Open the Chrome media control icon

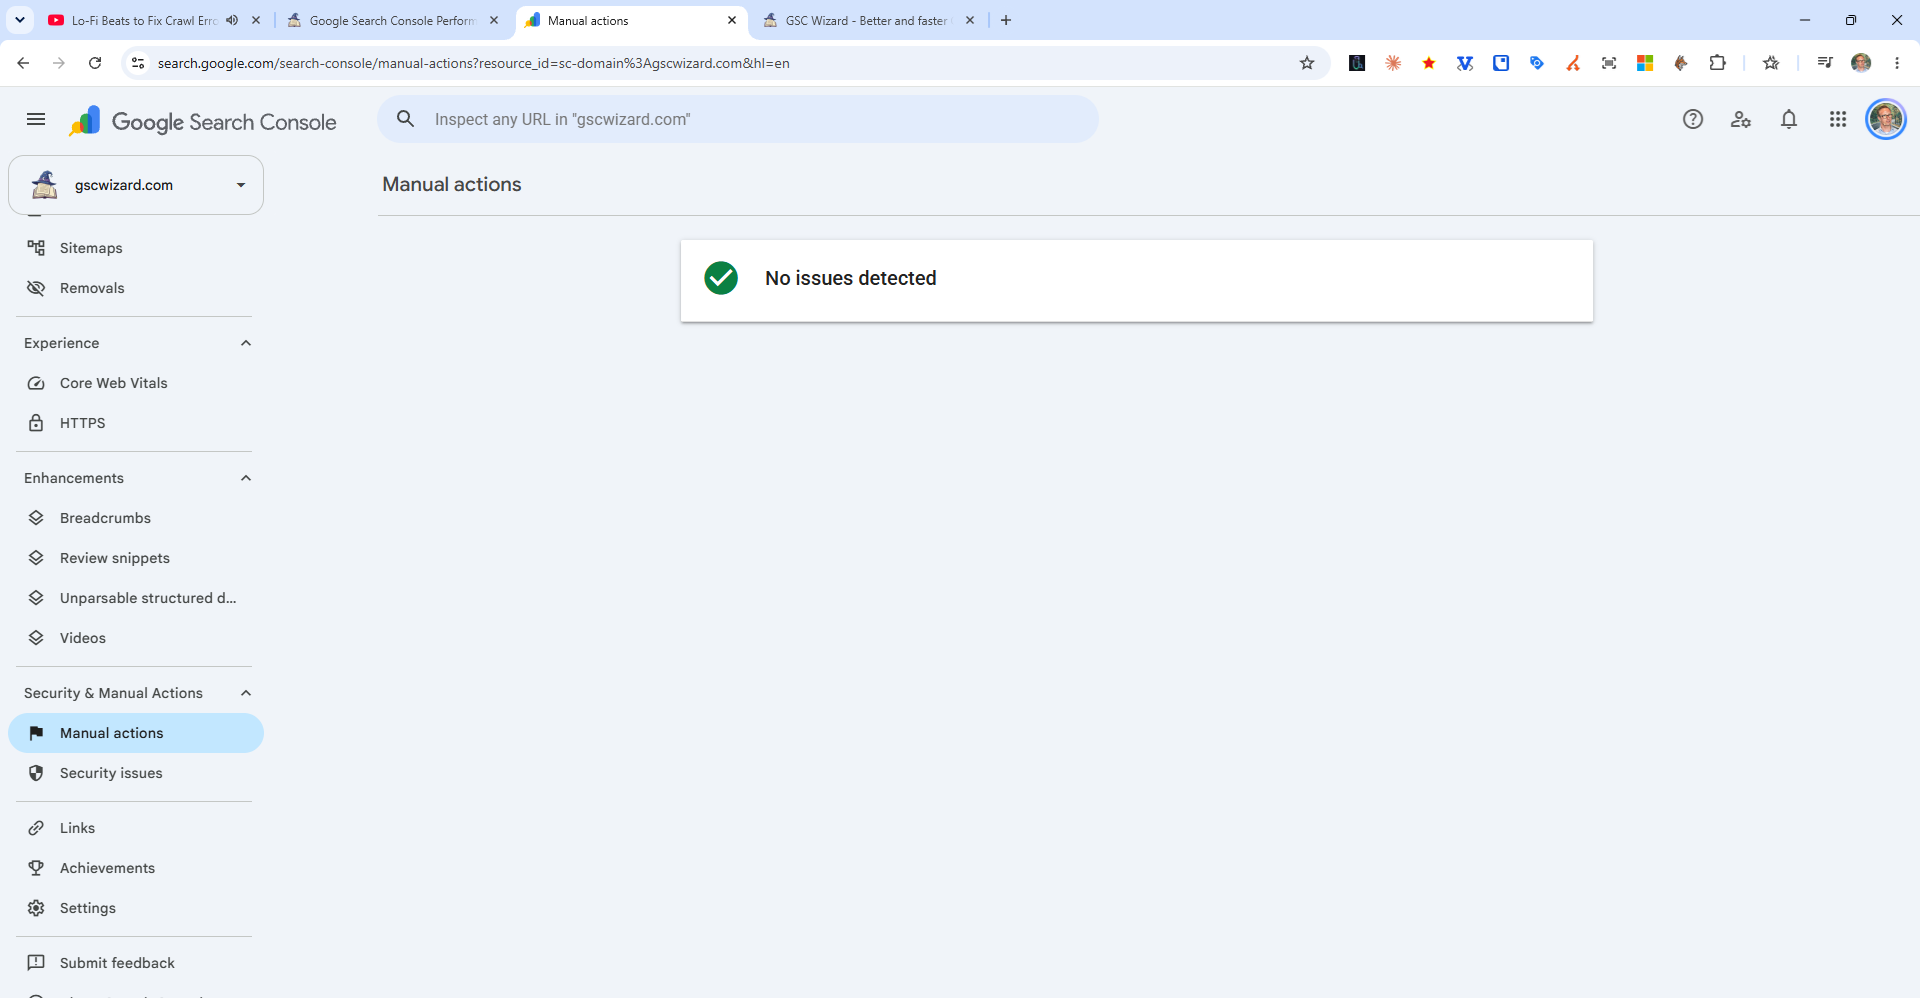pyautogui.click(x=1825, y=63)
